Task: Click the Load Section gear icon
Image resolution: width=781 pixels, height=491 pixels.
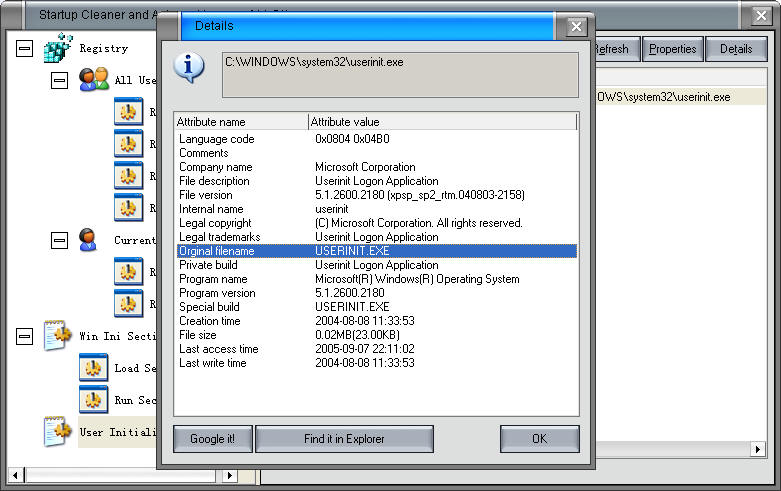Action: [94, 368]
